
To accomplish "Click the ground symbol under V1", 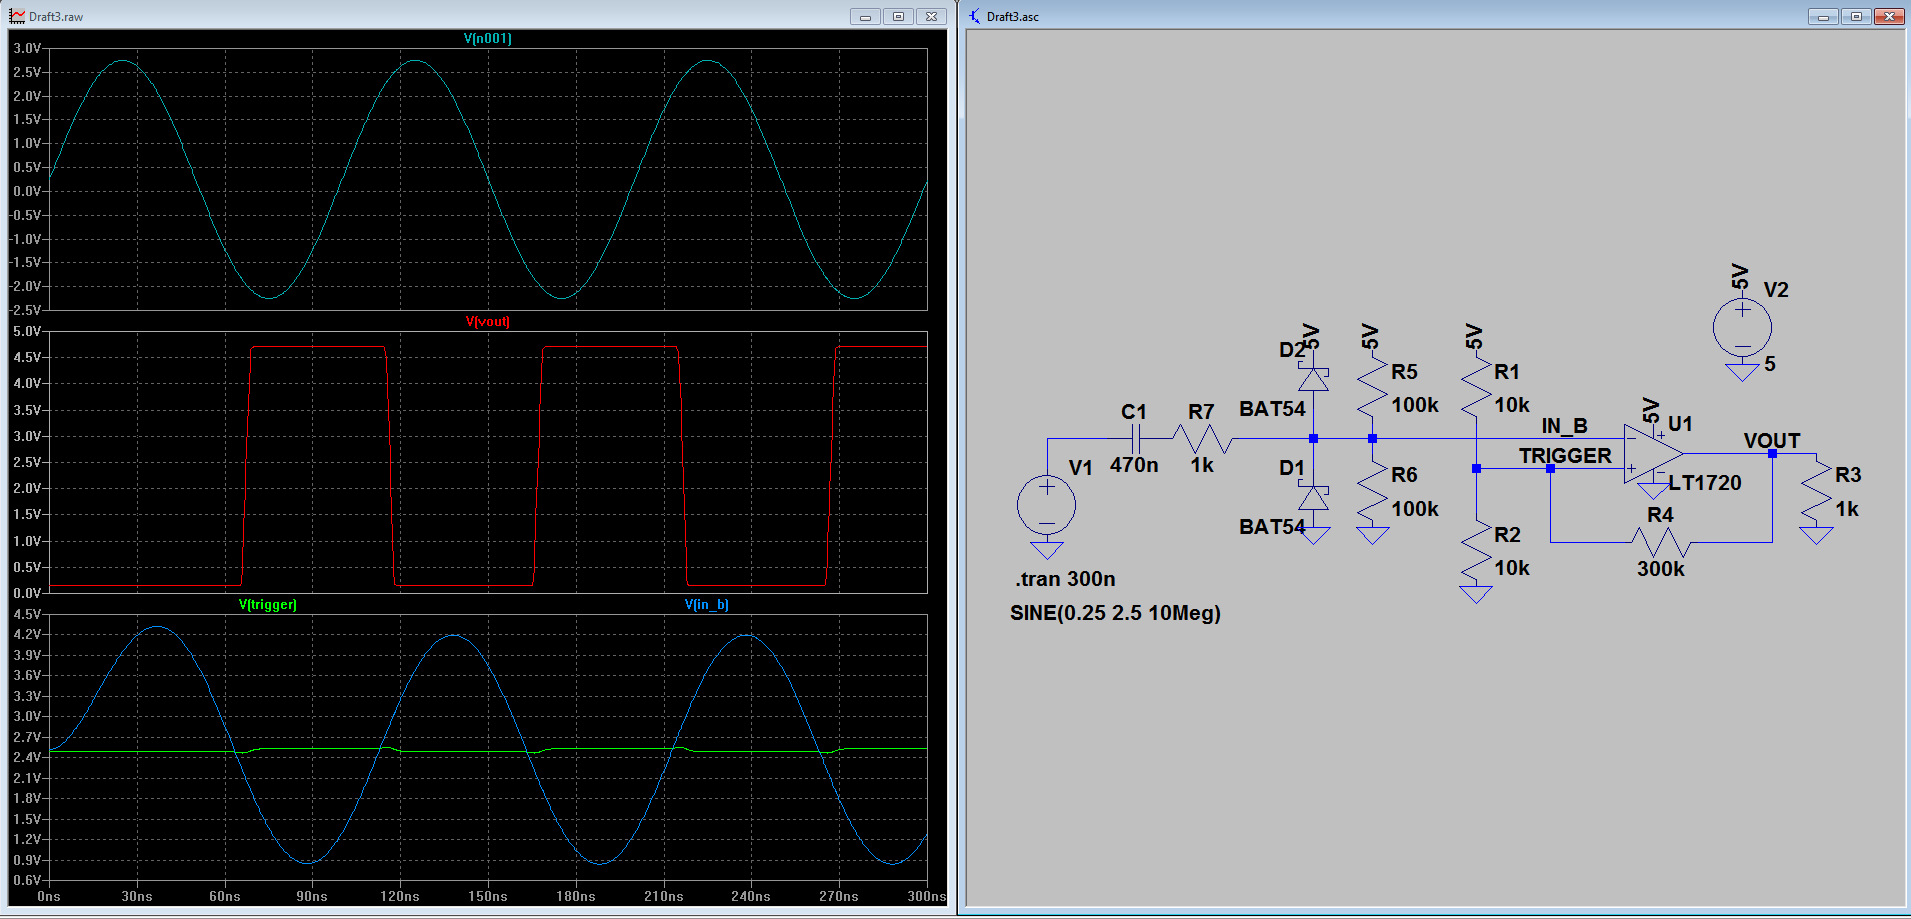I will coord(1047,550).
